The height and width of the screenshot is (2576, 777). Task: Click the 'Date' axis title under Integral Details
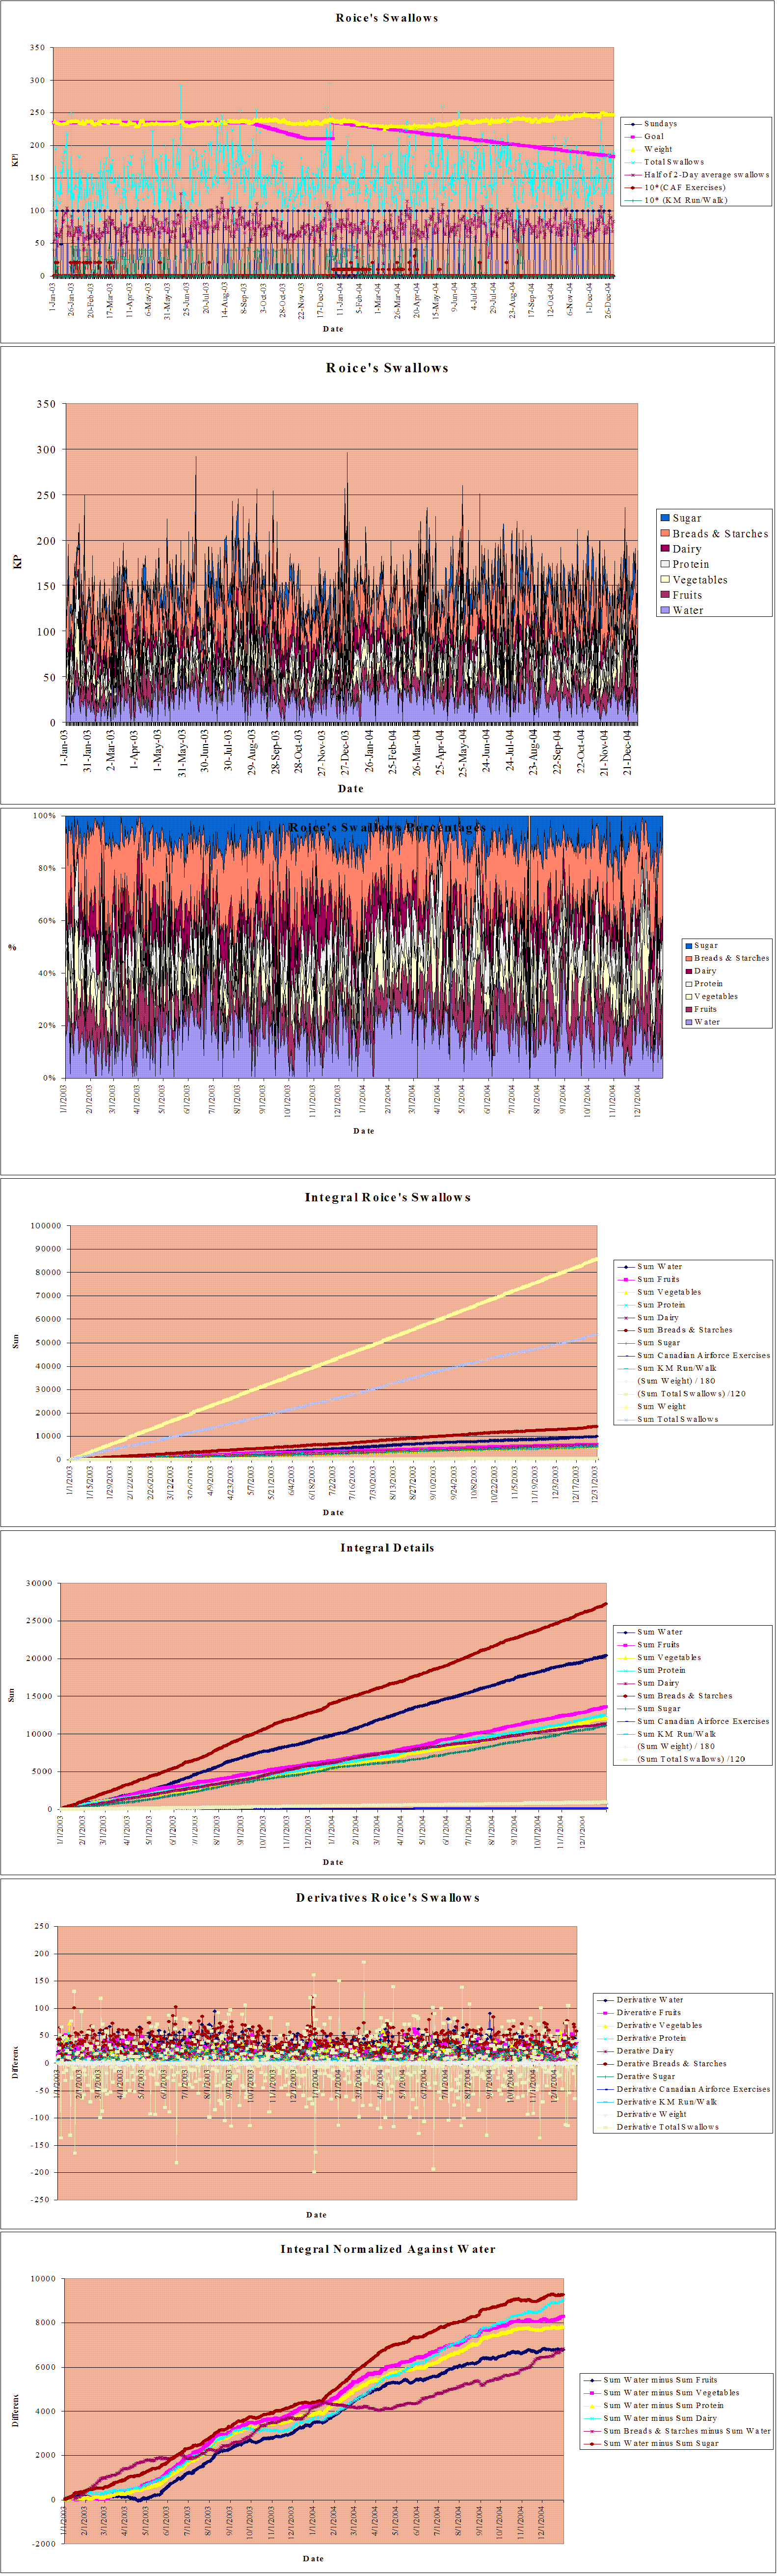[x=333, y=1863]
